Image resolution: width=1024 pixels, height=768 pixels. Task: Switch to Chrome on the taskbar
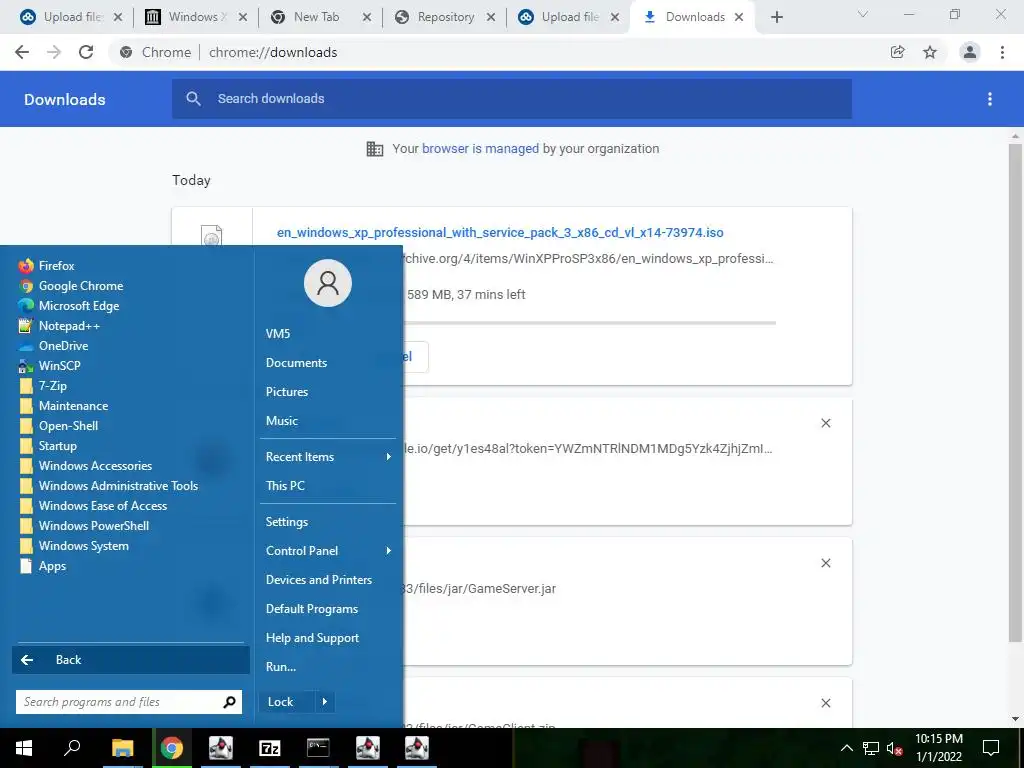tap(172, 748)
